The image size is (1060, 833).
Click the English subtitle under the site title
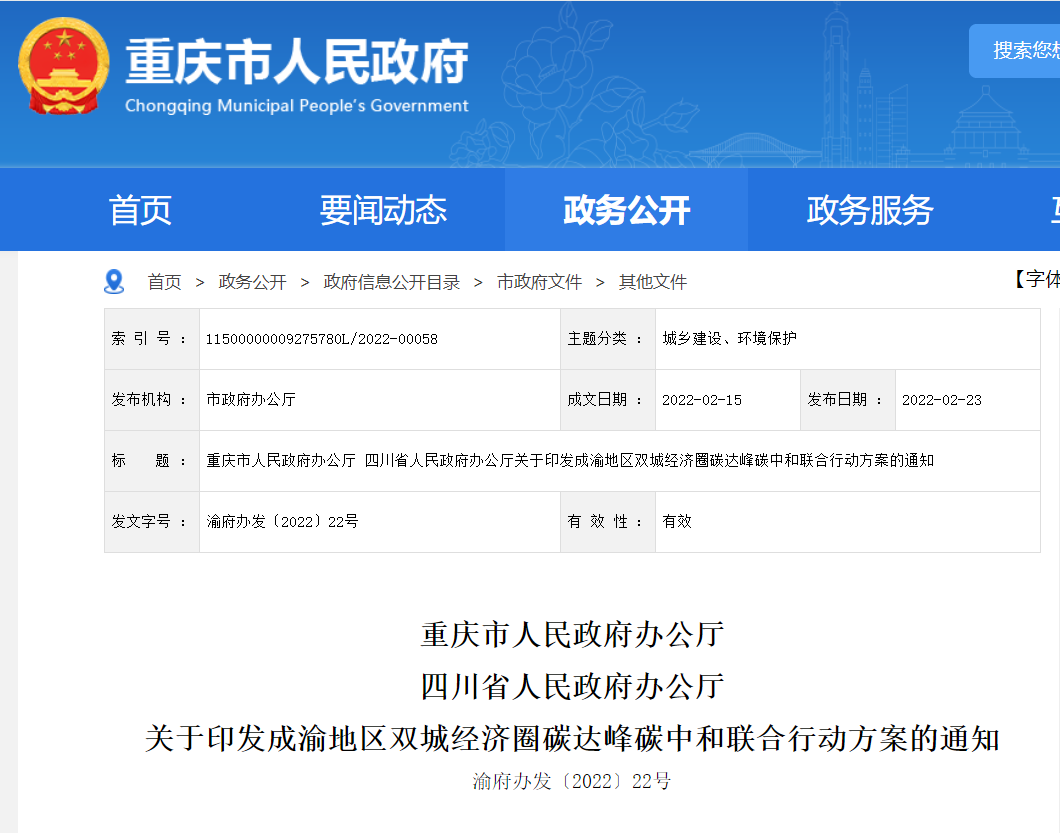296,106
